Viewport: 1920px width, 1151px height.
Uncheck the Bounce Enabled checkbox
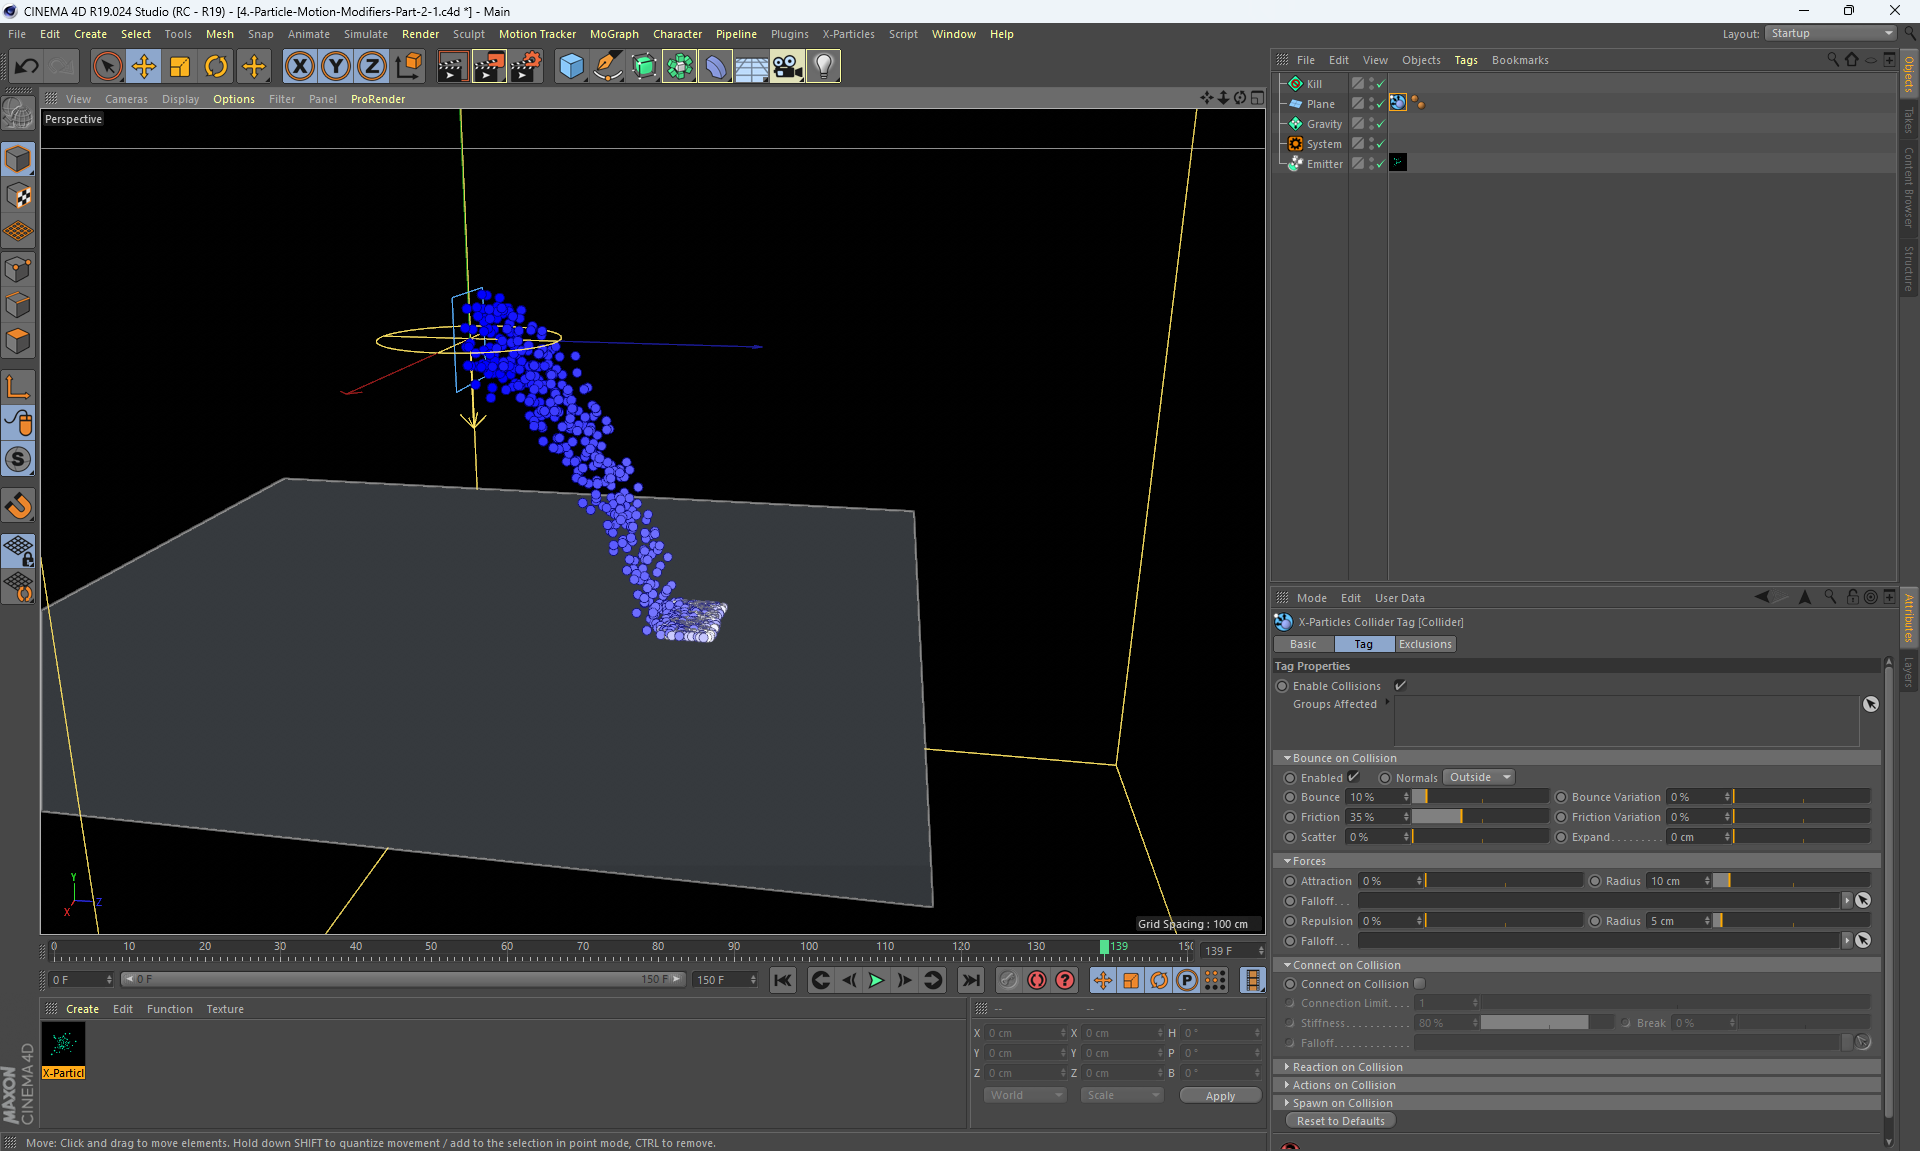click(x=1353, y=777)
